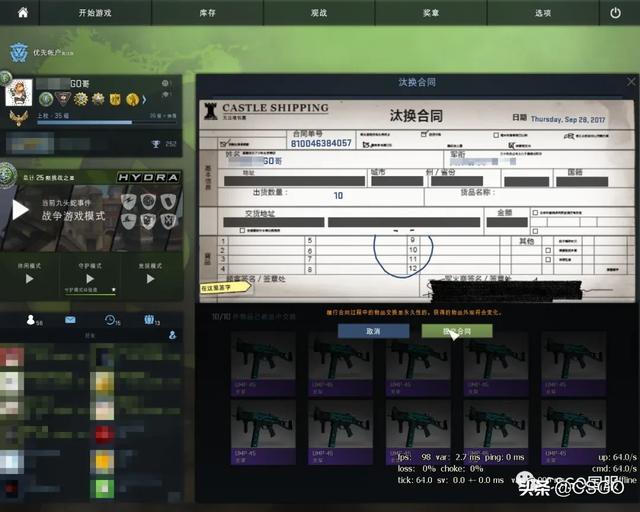Select the green coin medal in profile

[46, 99]
